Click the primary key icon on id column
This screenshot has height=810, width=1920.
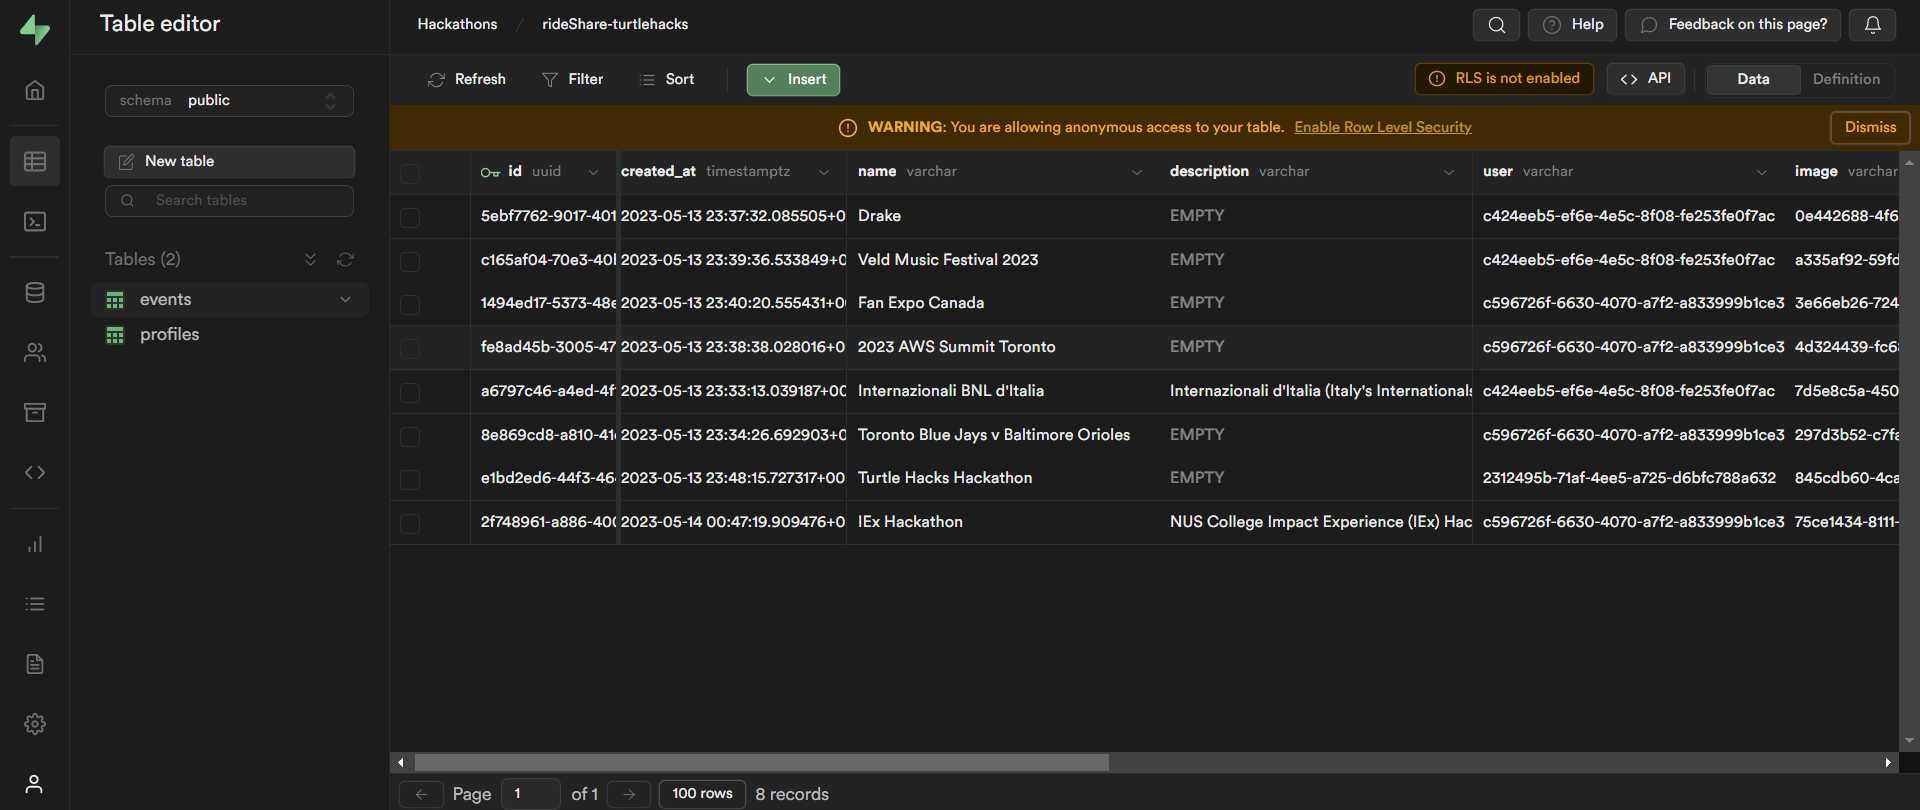(x=490, y=173)
